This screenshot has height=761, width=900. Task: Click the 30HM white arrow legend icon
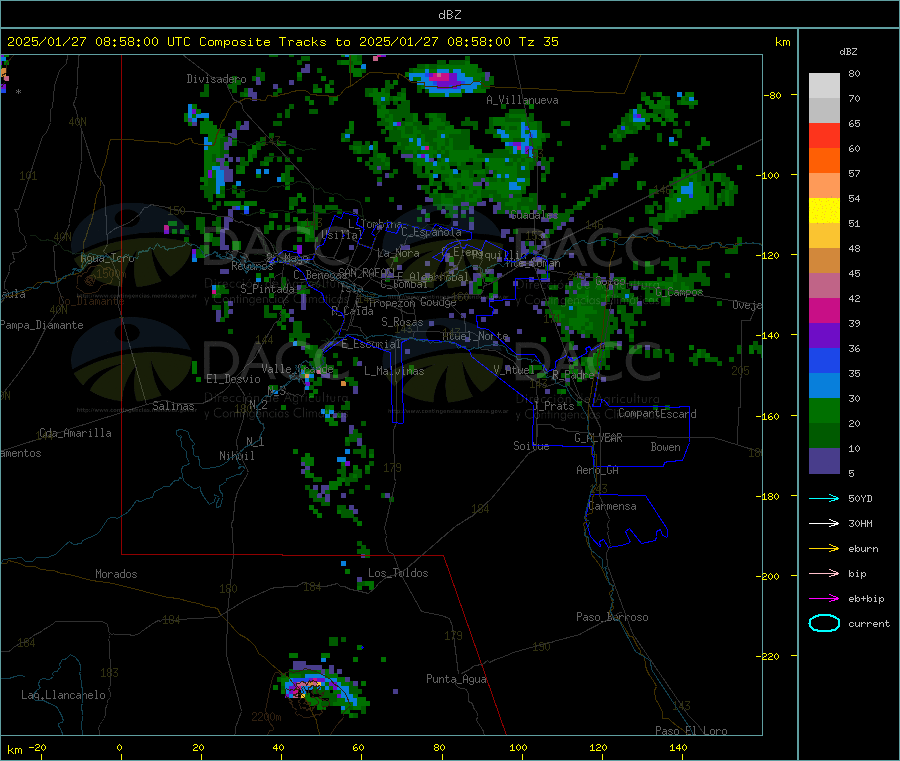tap(824, 523)
